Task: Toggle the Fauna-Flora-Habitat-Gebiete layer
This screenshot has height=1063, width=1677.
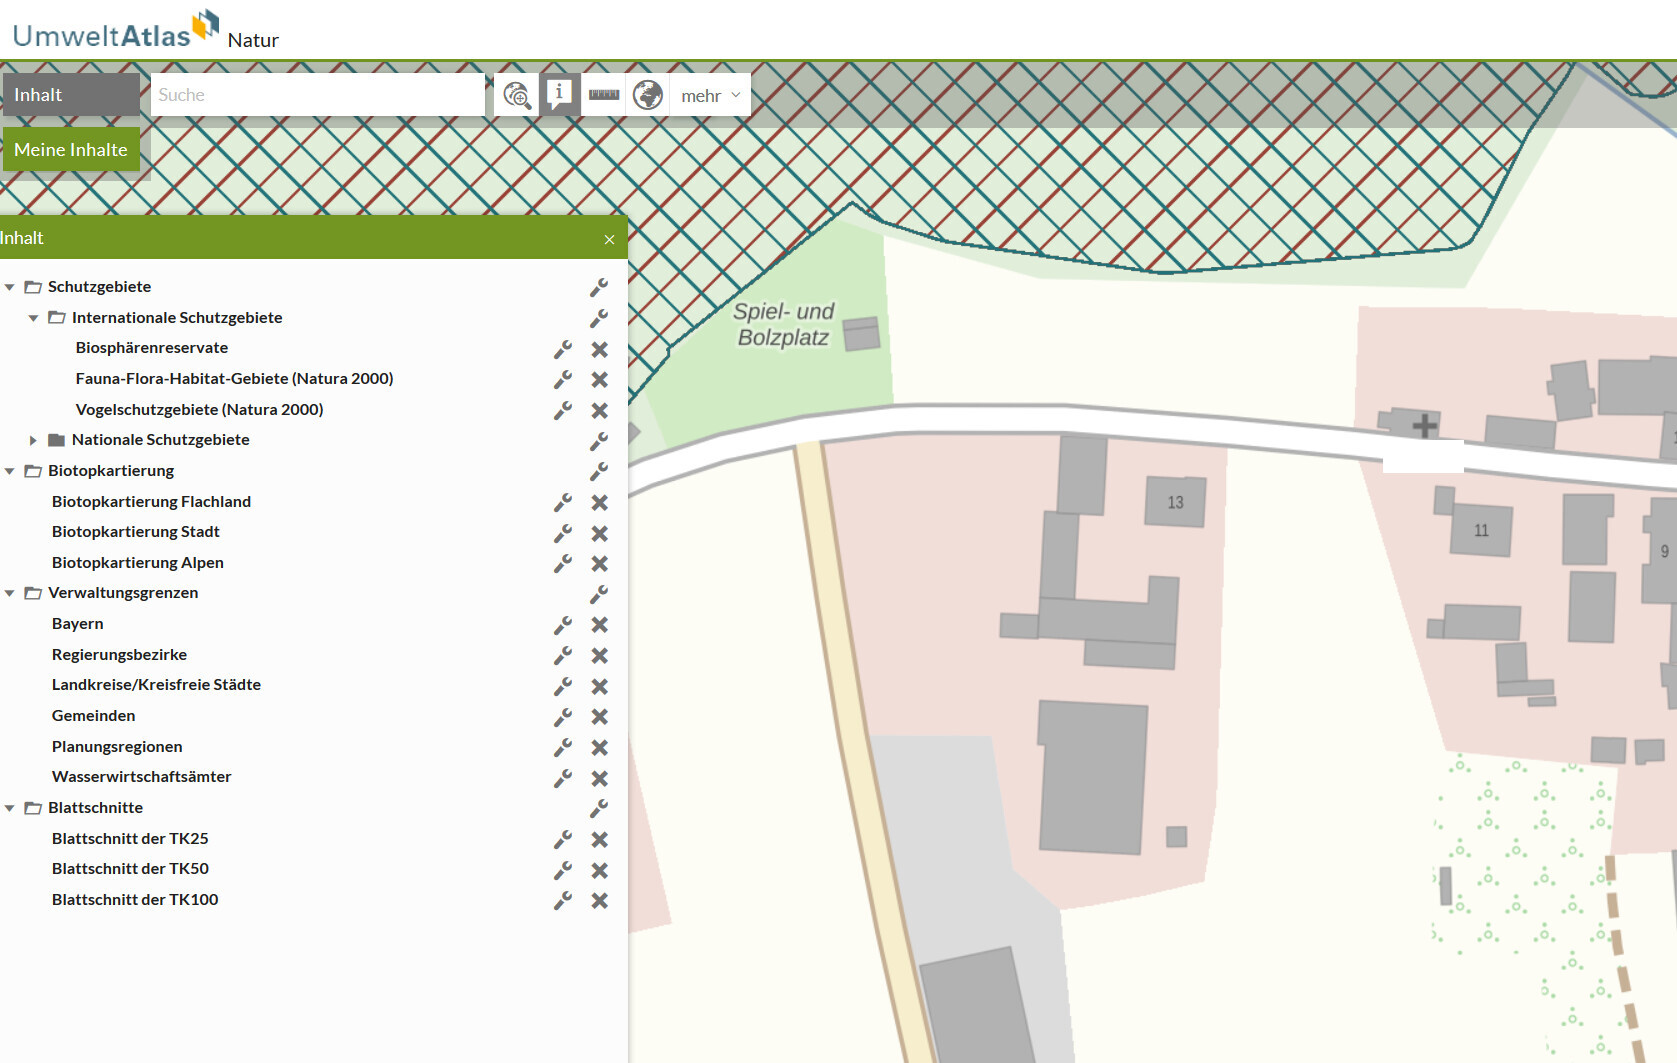Action: pos(234,379)
